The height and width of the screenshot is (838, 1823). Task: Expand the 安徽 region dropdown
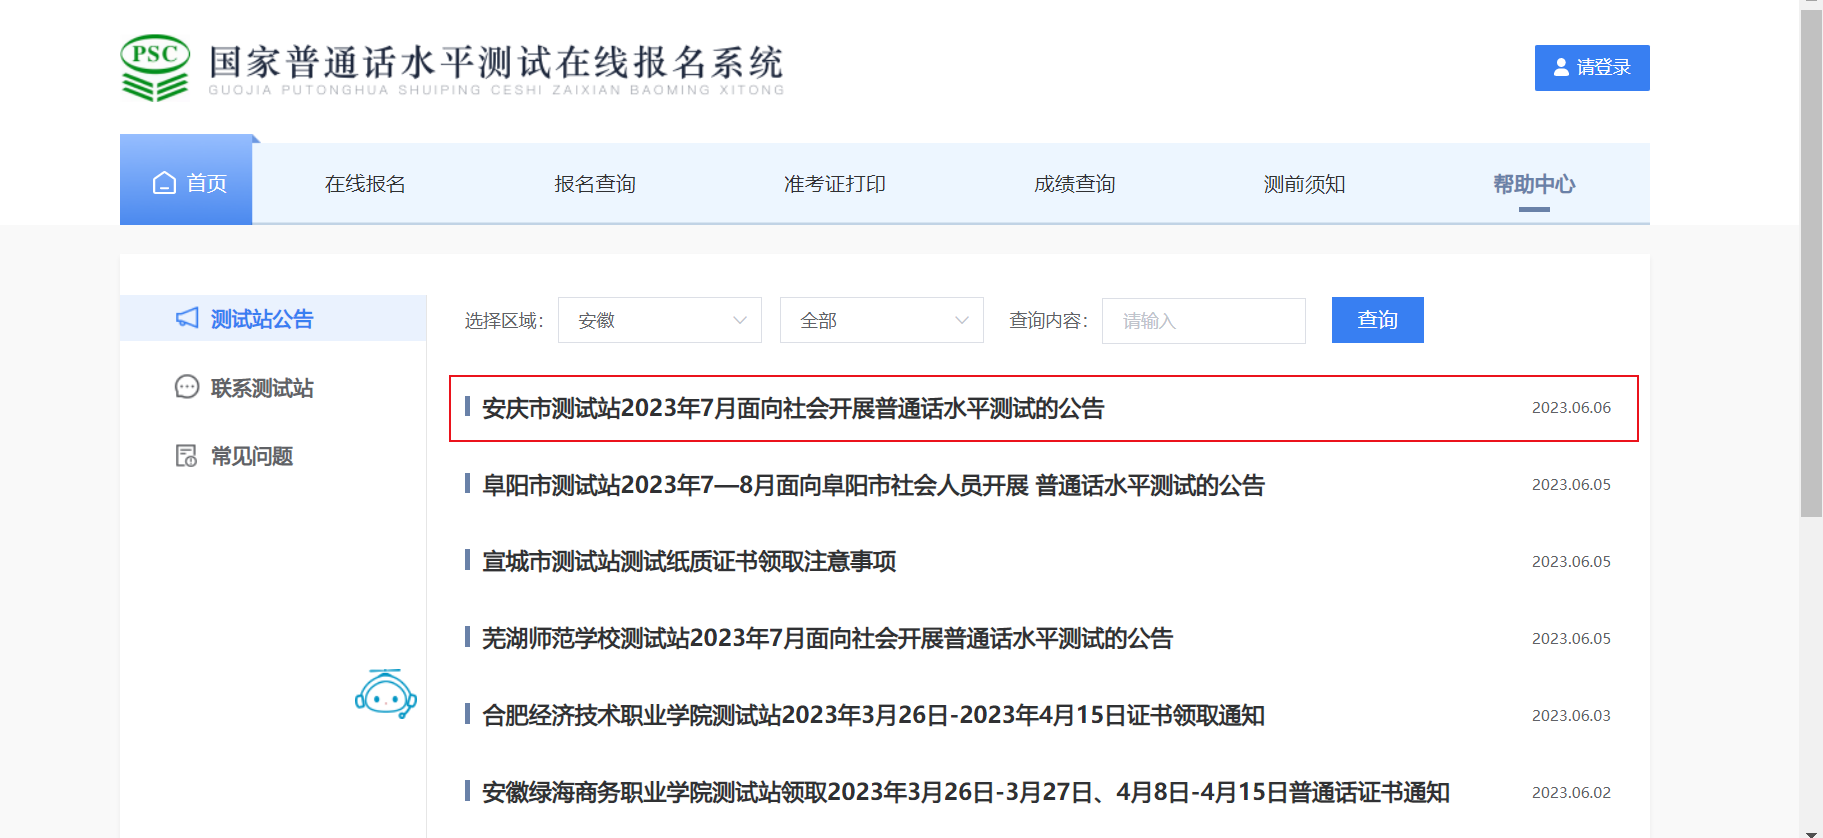(659, 320)
